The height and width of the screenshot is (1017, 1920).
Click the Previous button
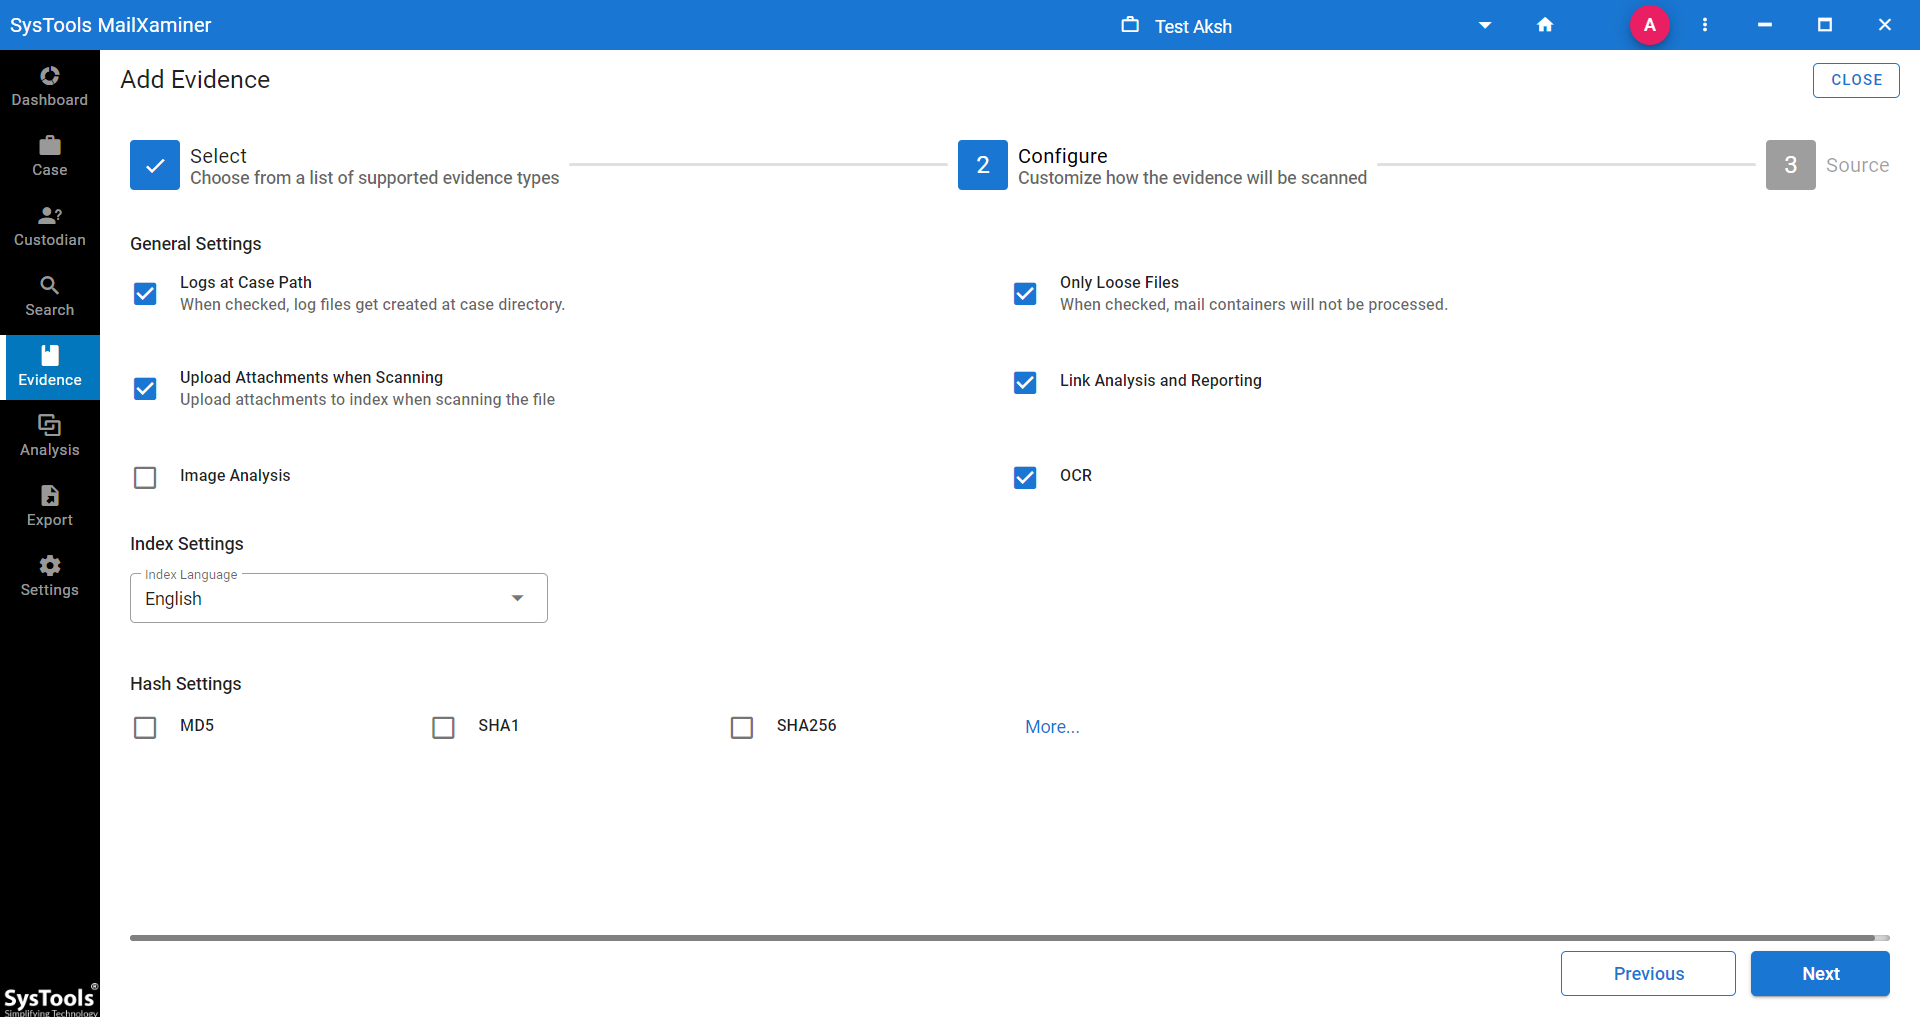pos(1648,973)
